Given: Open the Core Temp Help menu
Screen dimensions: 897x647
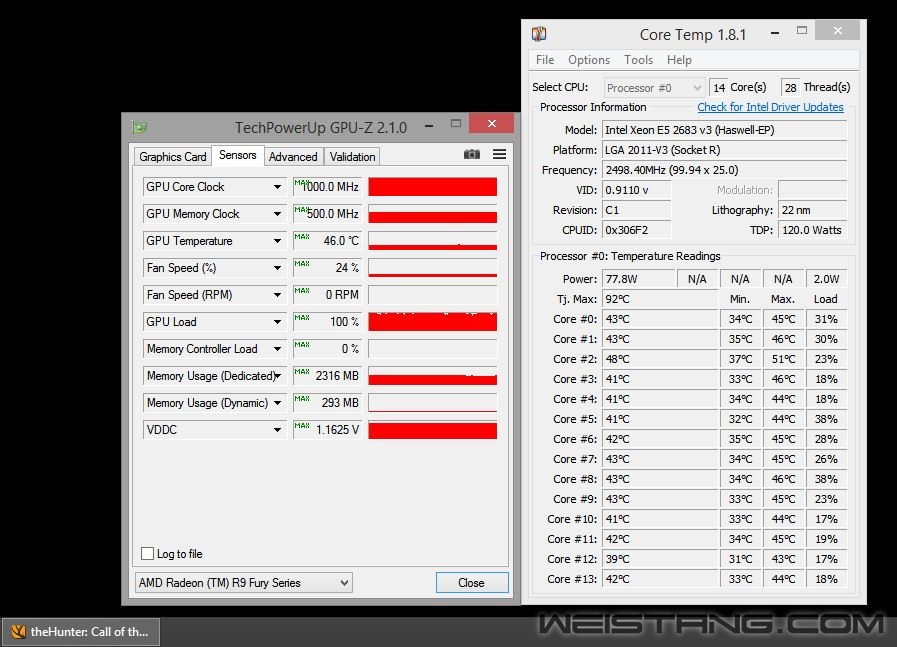Looking at the screenshot, I should (x=679, y=59).
